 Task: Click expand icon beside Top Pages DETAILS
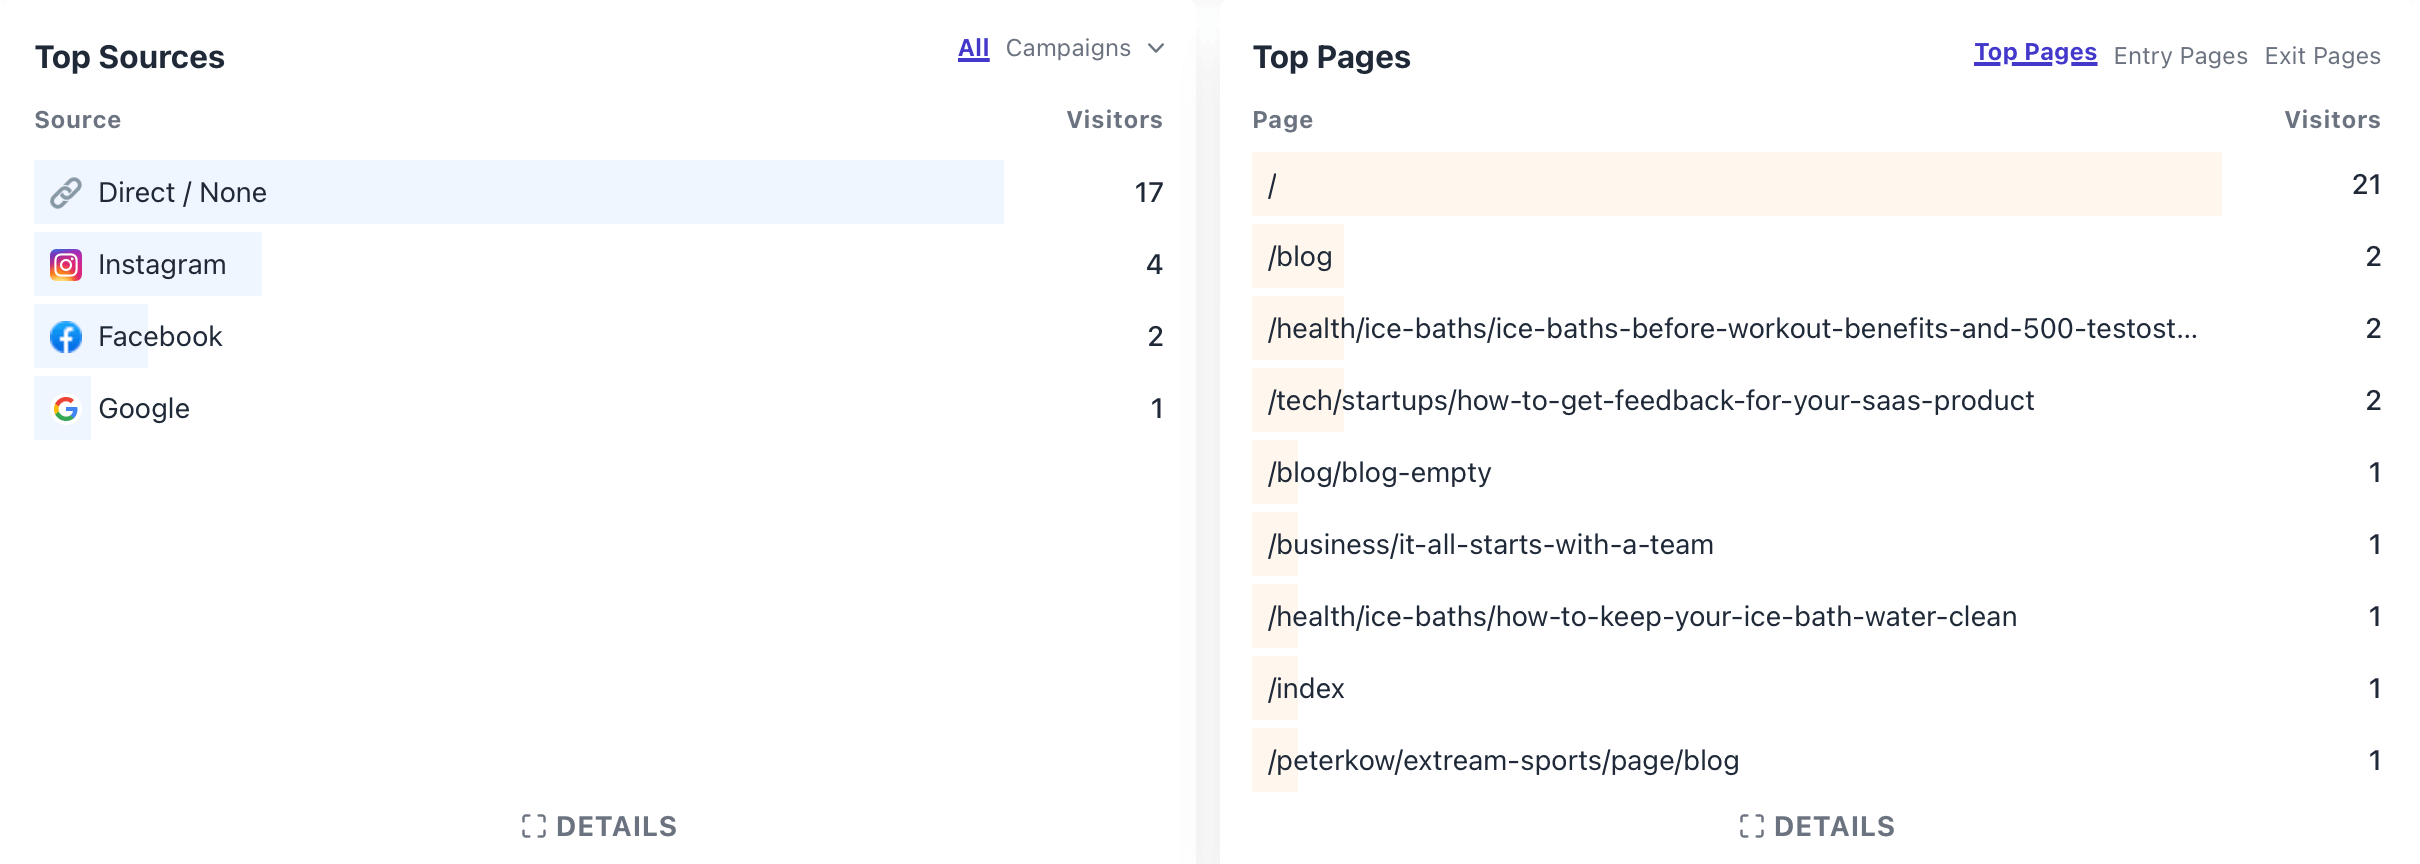click(1752, 826)
